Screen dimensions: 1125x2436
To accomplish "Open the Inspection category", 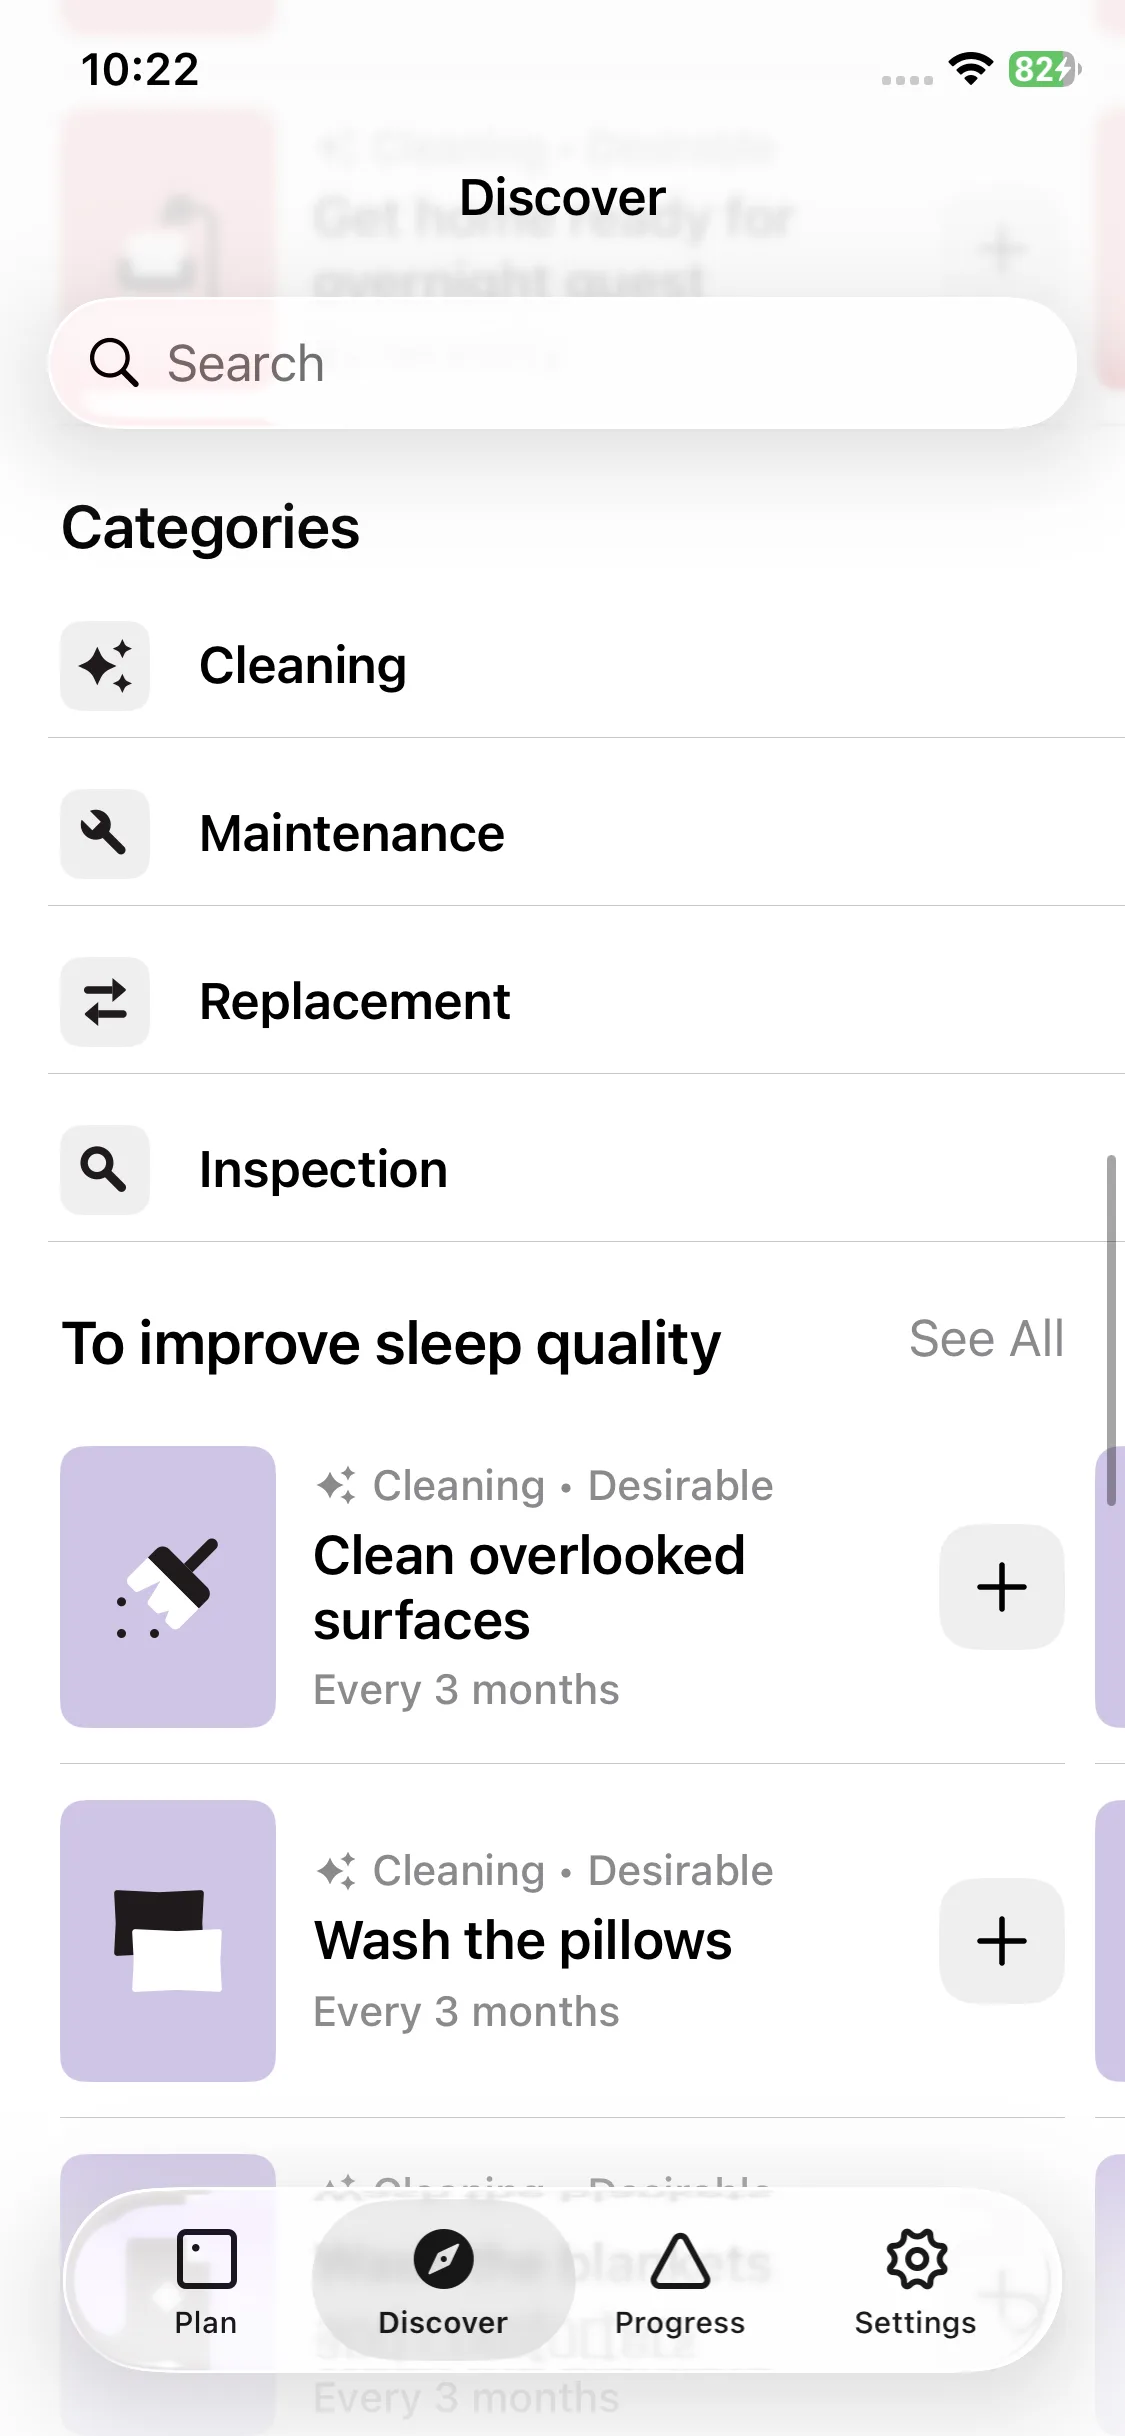I will point(323,1170).
